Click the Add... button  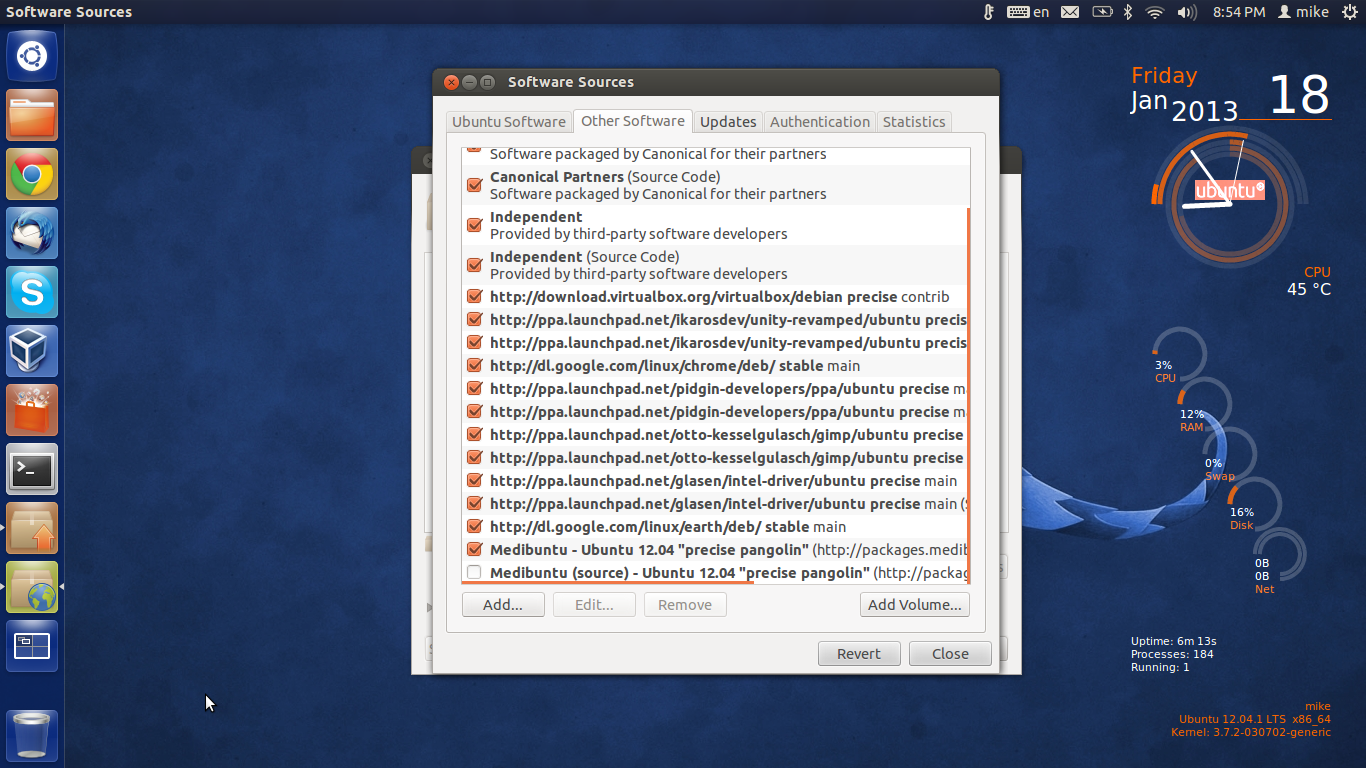pyautogui.click(x=503, y=605)
